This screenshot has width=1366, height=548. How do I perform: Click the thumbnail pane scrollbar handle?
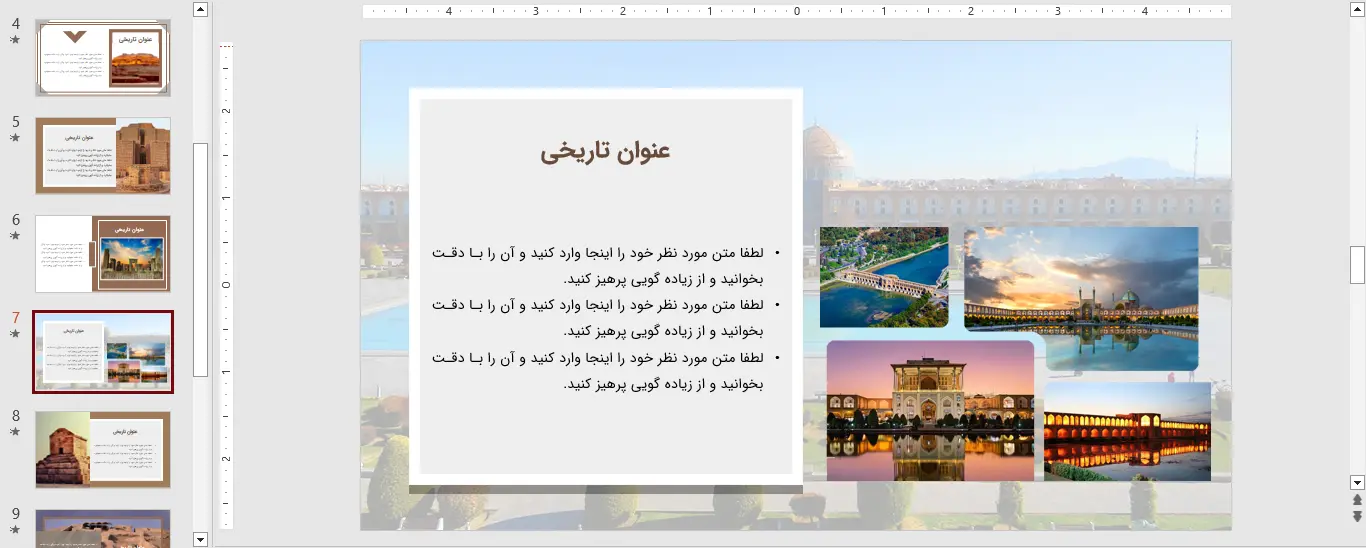click(x=200, y=259)
